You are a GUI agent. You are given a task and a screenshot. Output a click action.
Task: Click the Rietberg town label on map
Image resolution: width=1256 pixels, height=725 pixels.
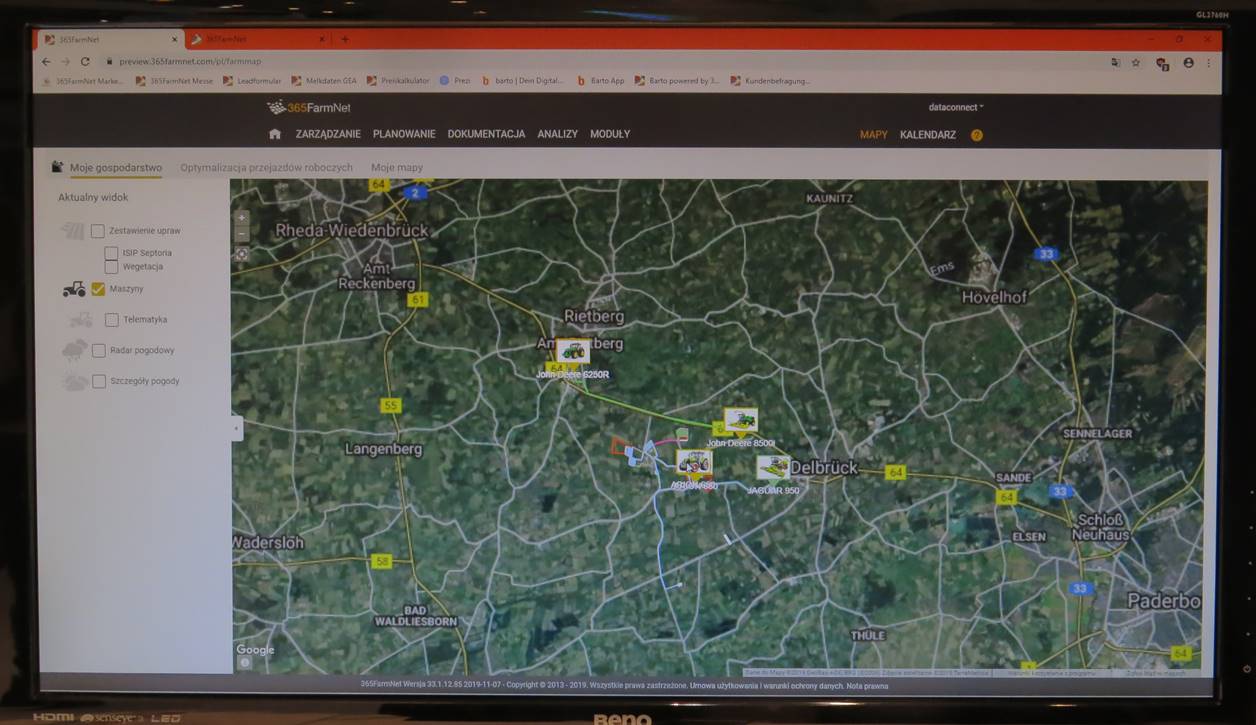point(594,316)
